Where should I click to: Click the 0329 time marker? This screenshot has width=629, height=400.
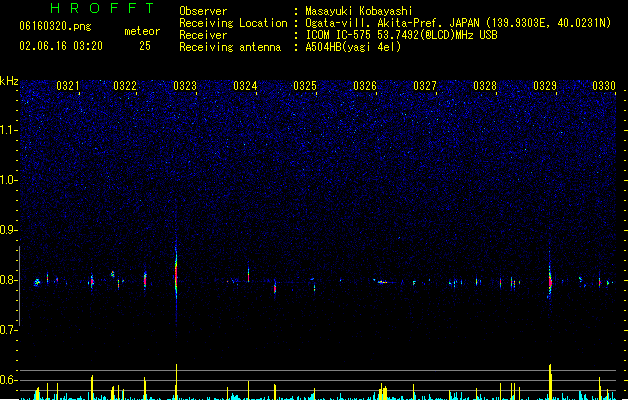(545, 86)
